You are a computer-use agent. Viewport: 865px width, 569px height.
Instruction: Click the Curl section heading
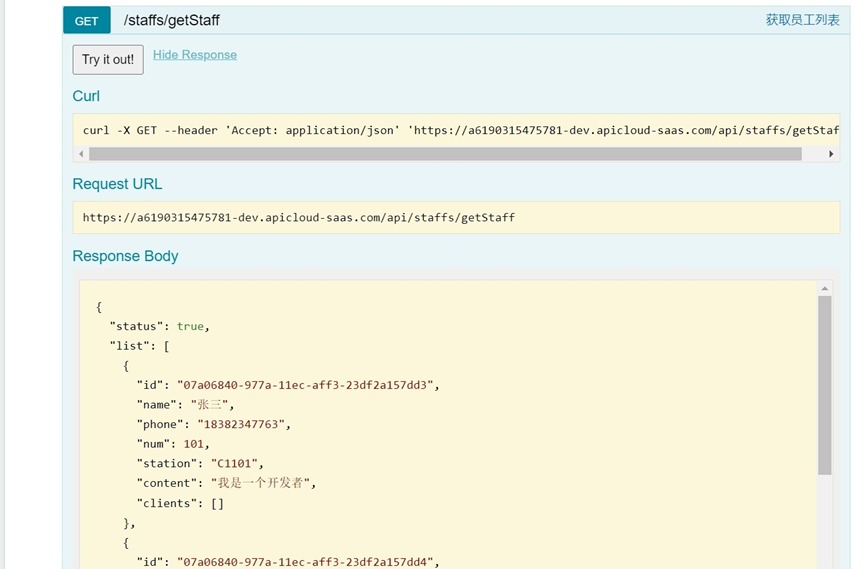86,96
